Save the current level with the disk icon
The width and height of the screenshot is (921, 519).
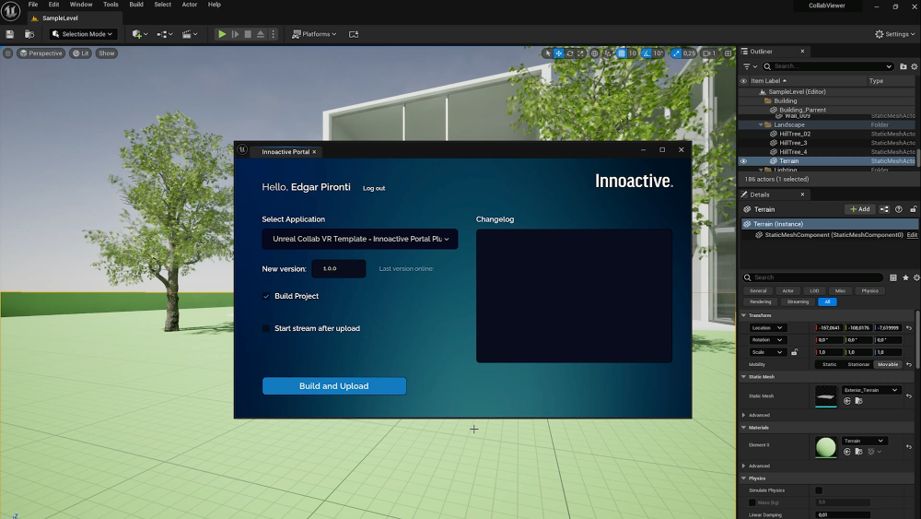[x=9, y=34]
